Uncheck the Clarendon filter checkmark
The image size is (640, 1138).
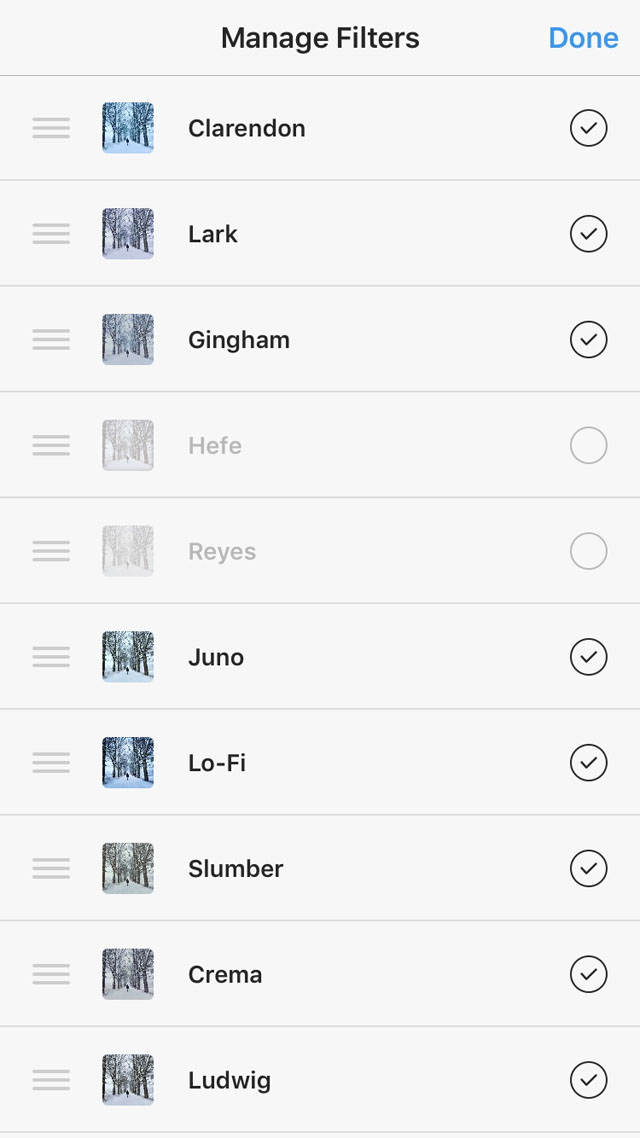tap(588, 128)
